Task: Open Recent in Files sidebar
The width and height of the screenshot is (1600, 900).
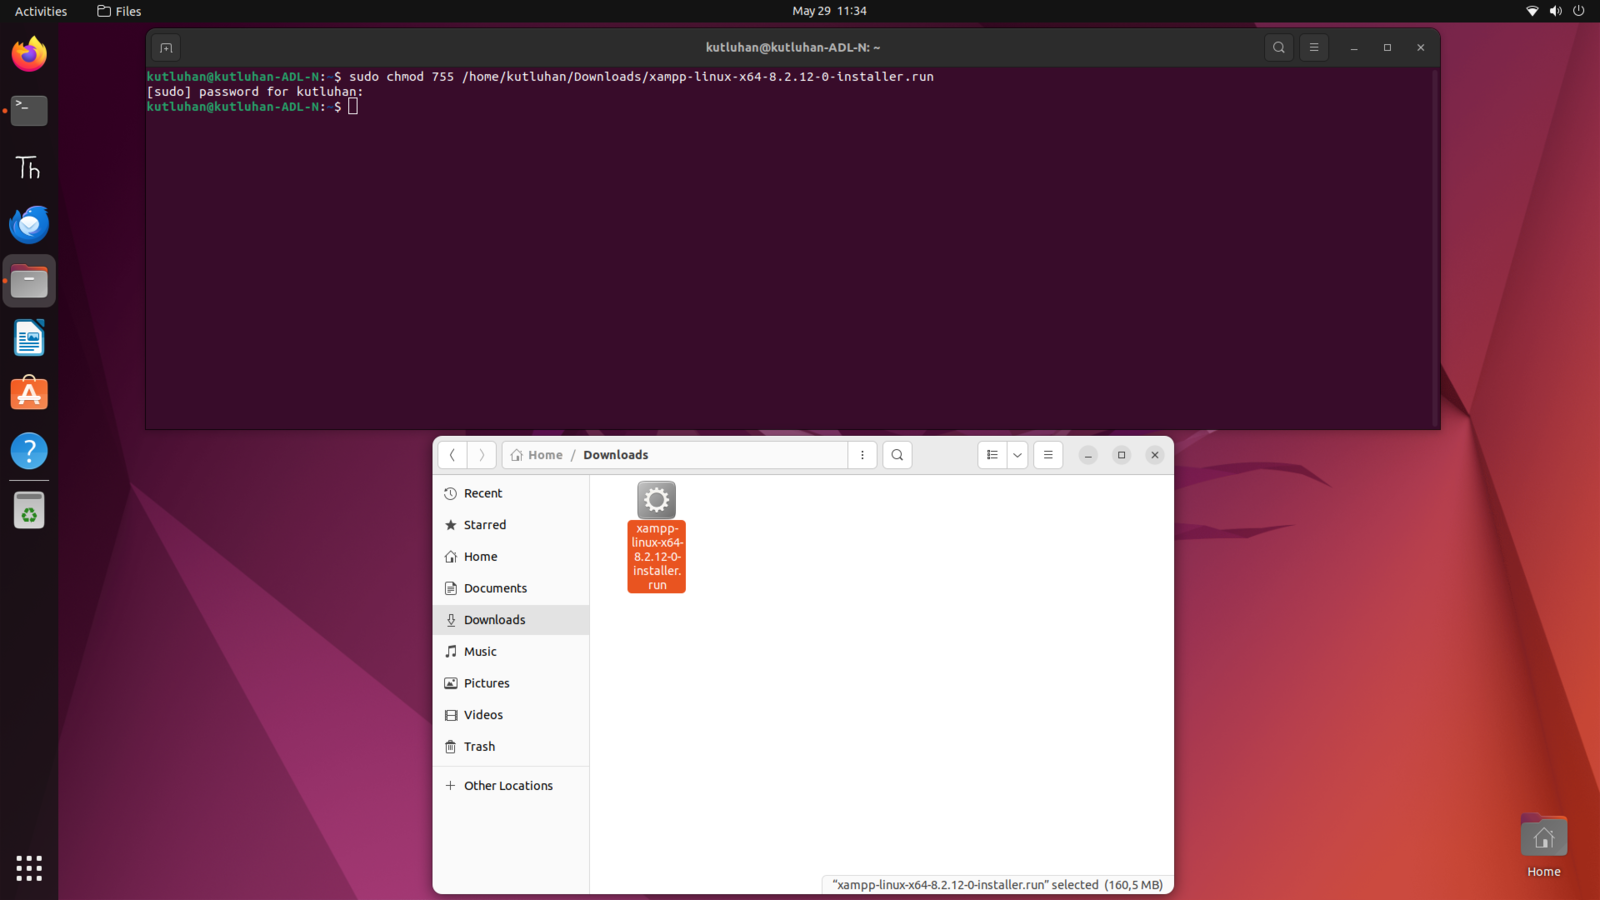Action: point(511,493)
